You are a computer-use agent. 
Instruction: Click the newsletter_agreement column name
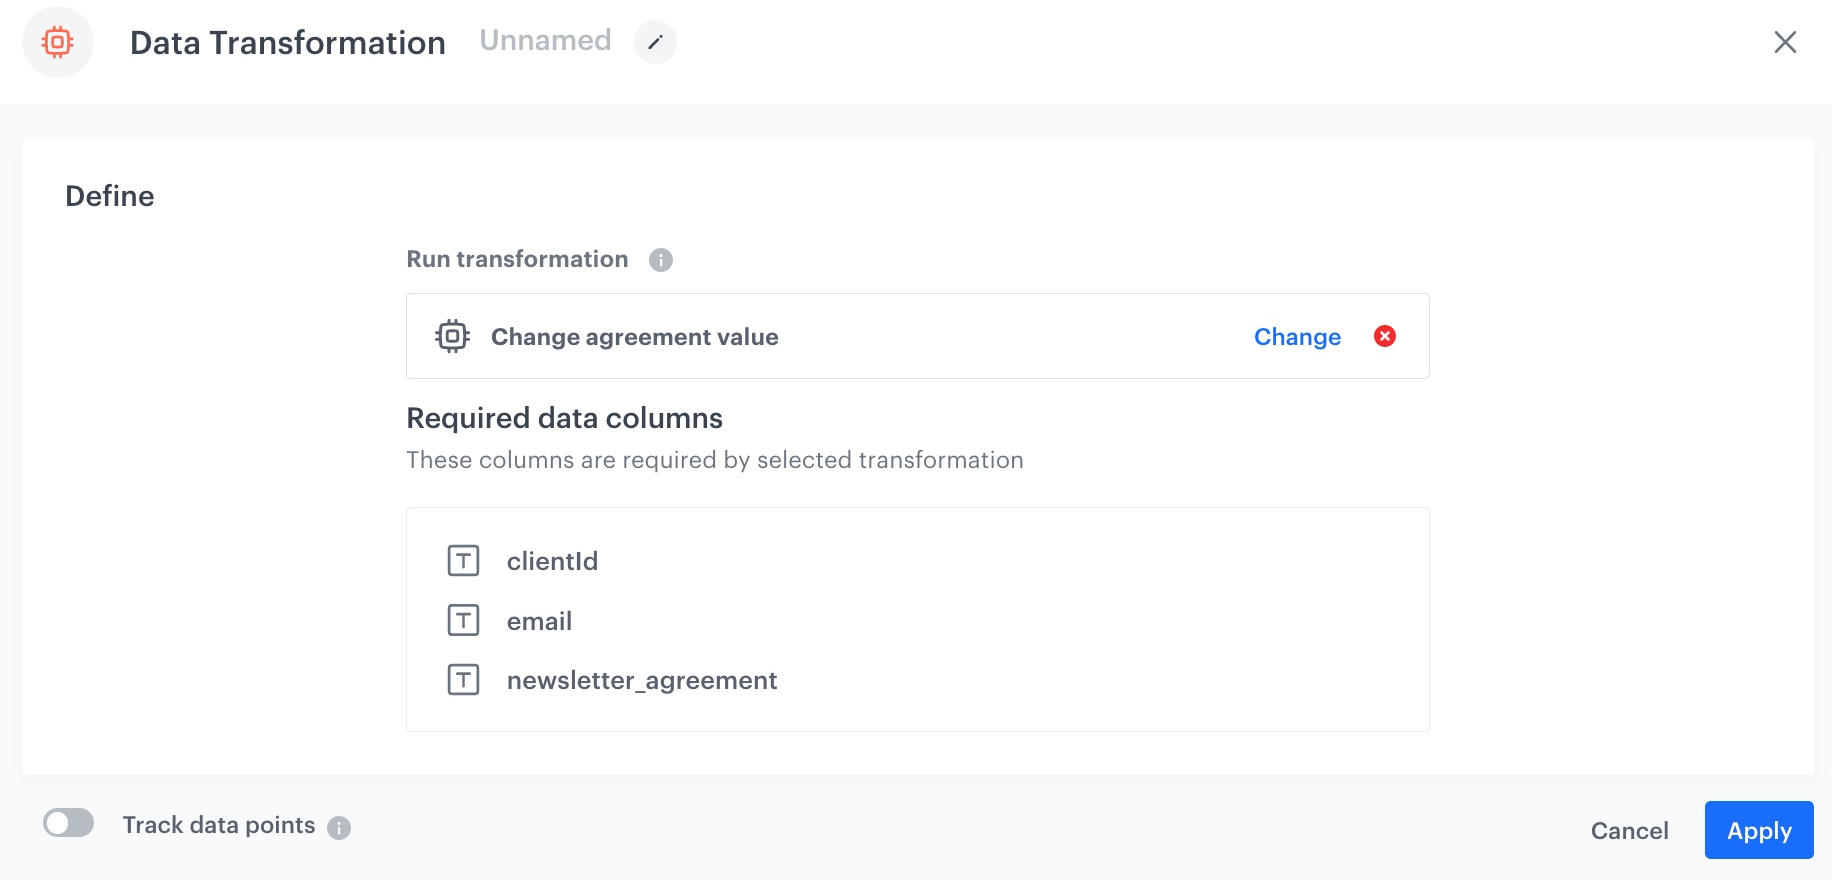642,681
